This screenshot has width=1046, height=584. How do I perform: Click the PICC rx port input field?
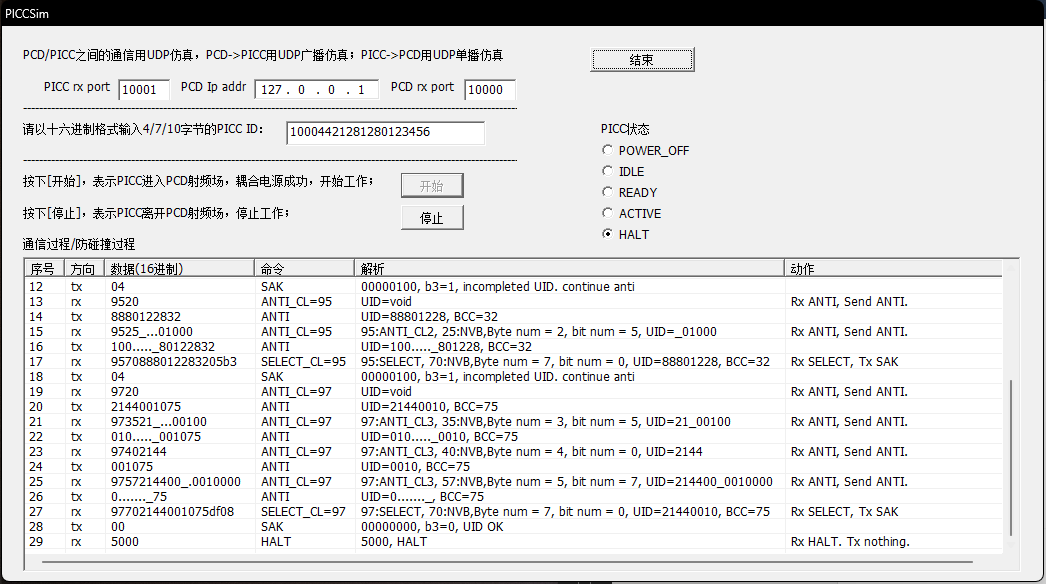[x=143, y=90]
